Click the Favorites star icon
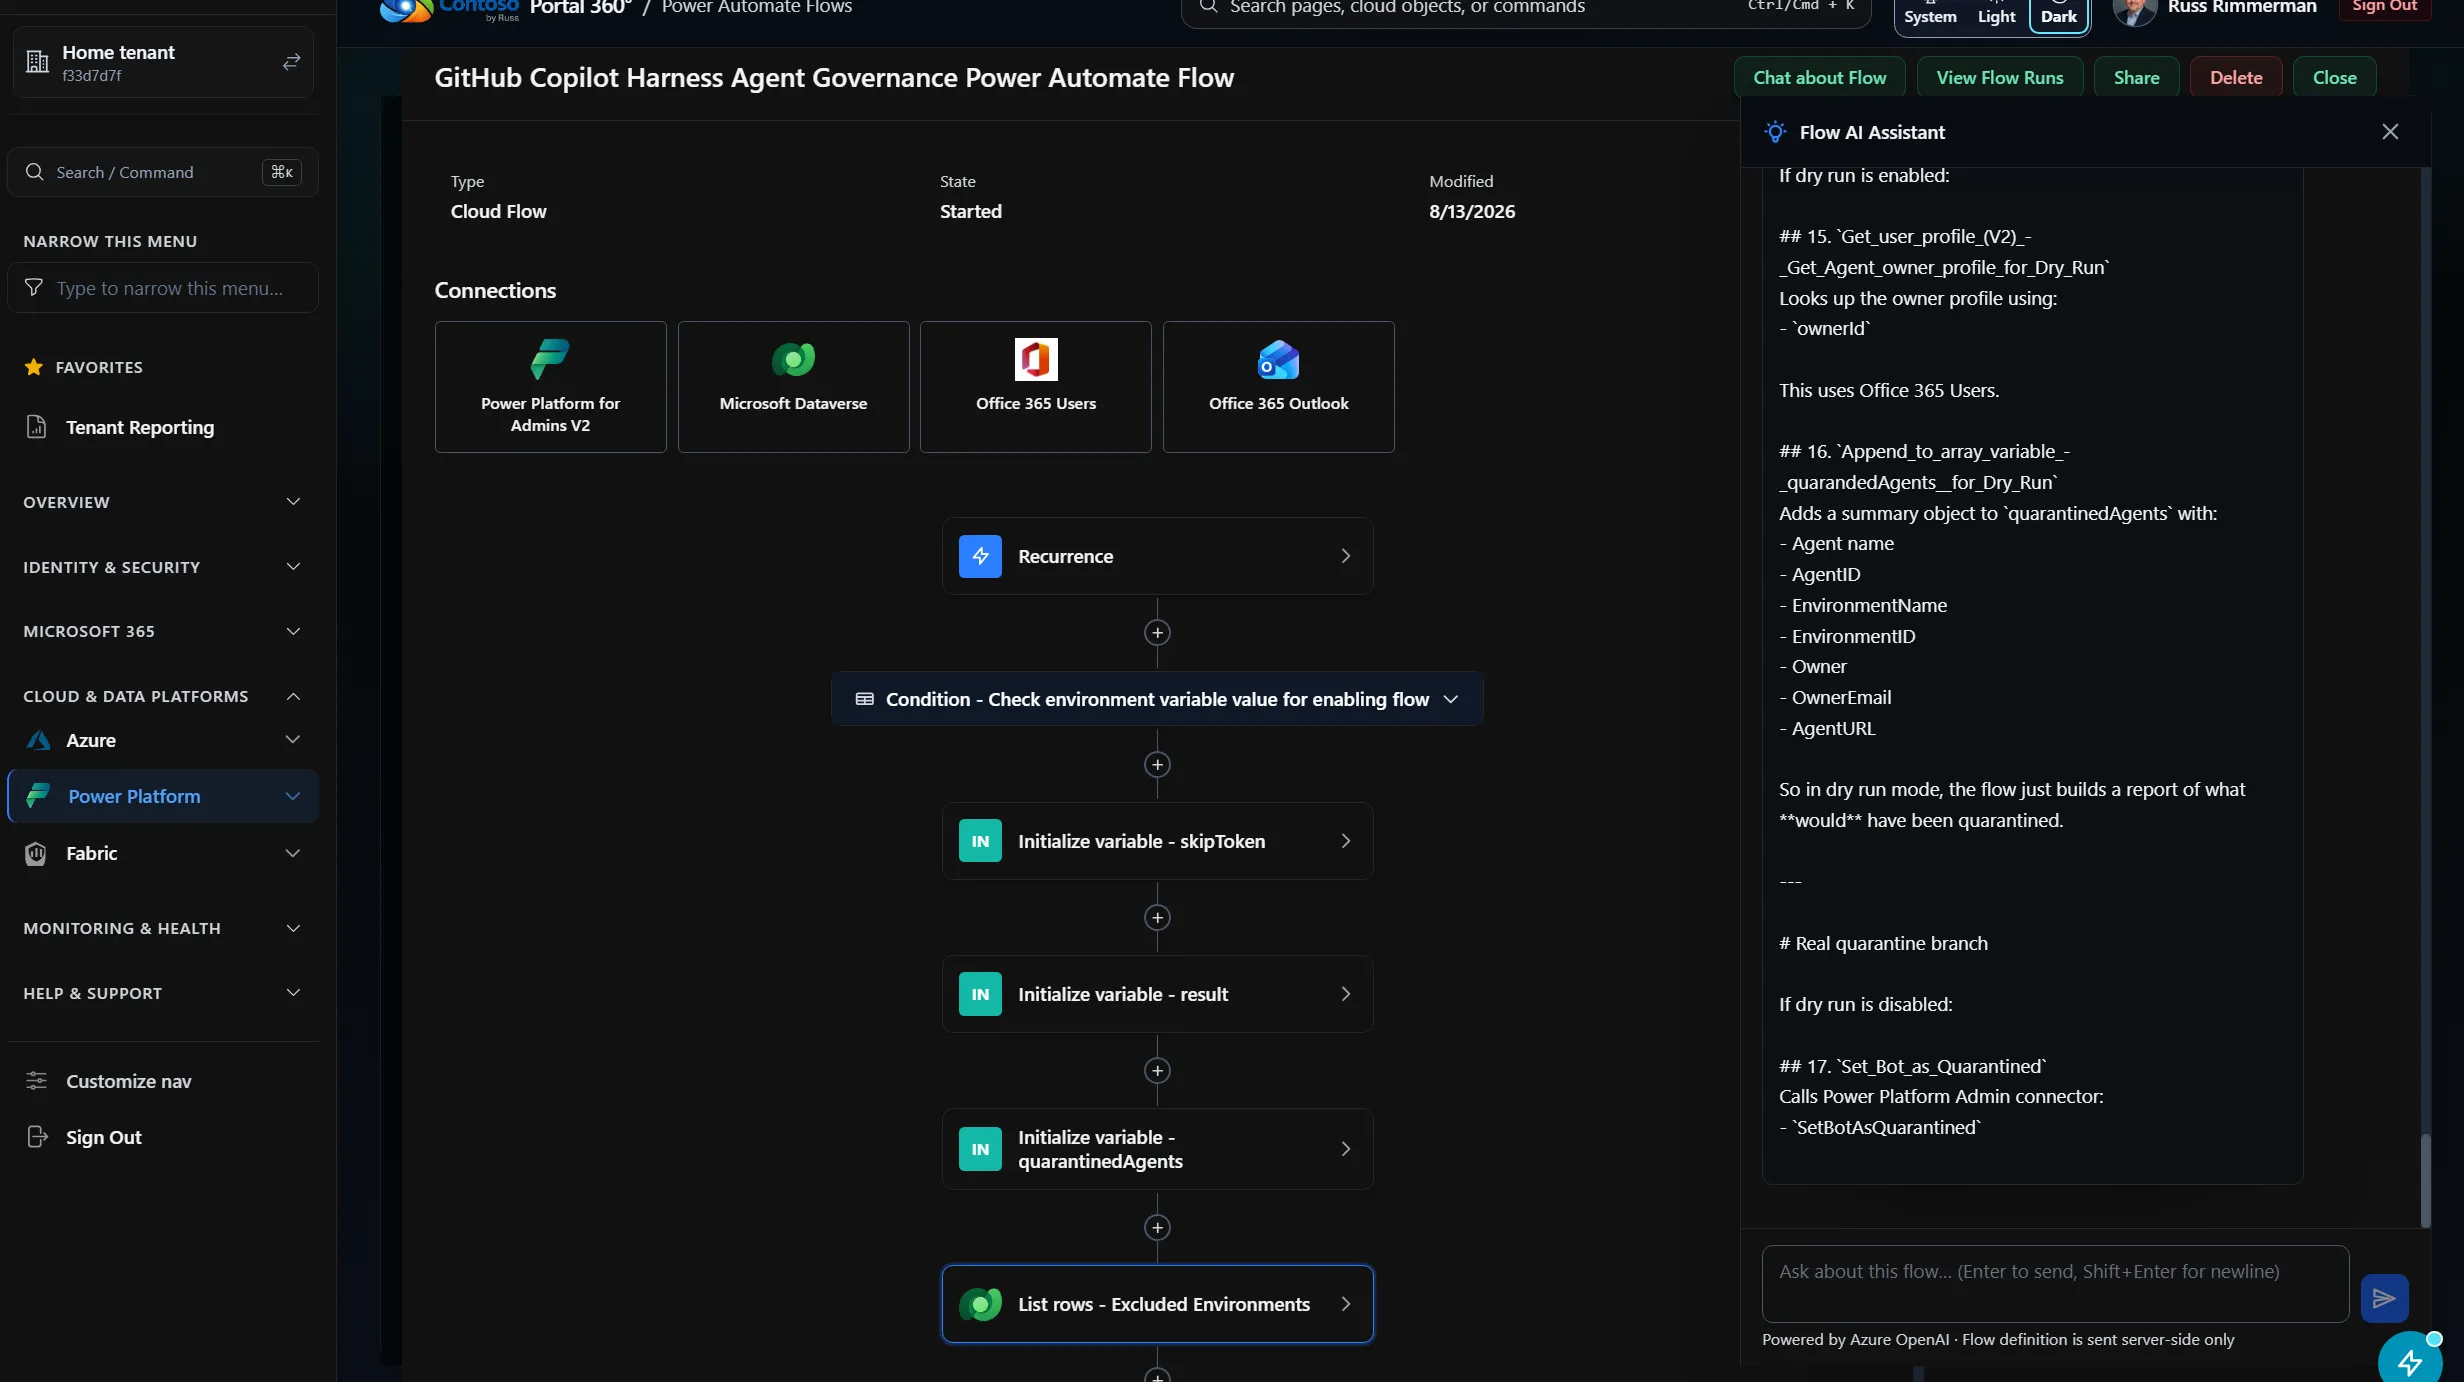 pyautogui.click(x=33, y=367)
